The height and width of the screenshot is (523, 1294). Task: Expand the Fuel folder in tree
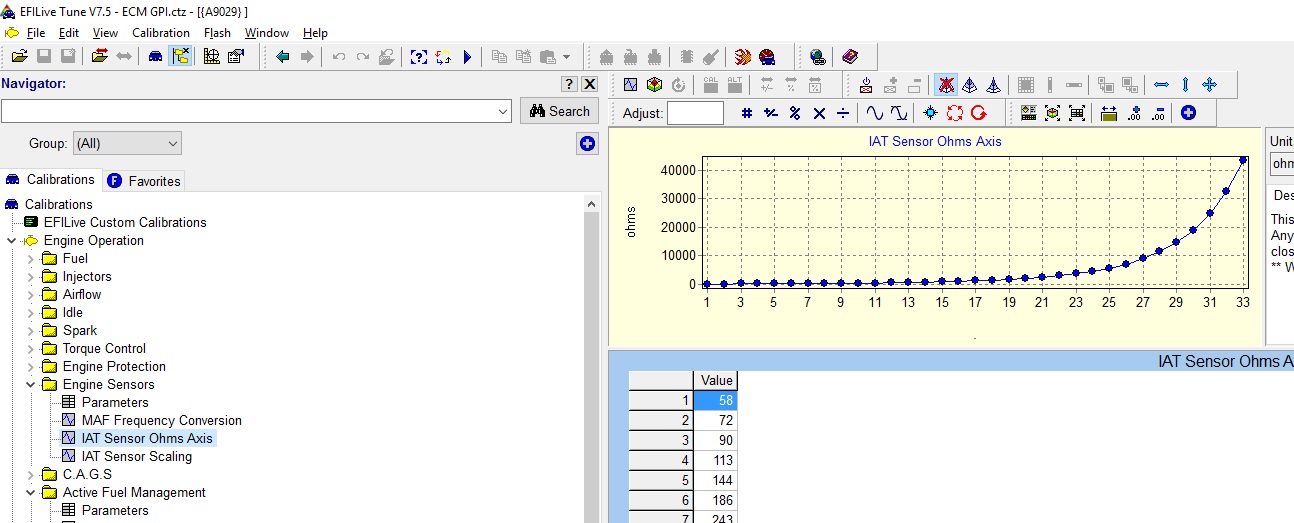coord(31,258)
